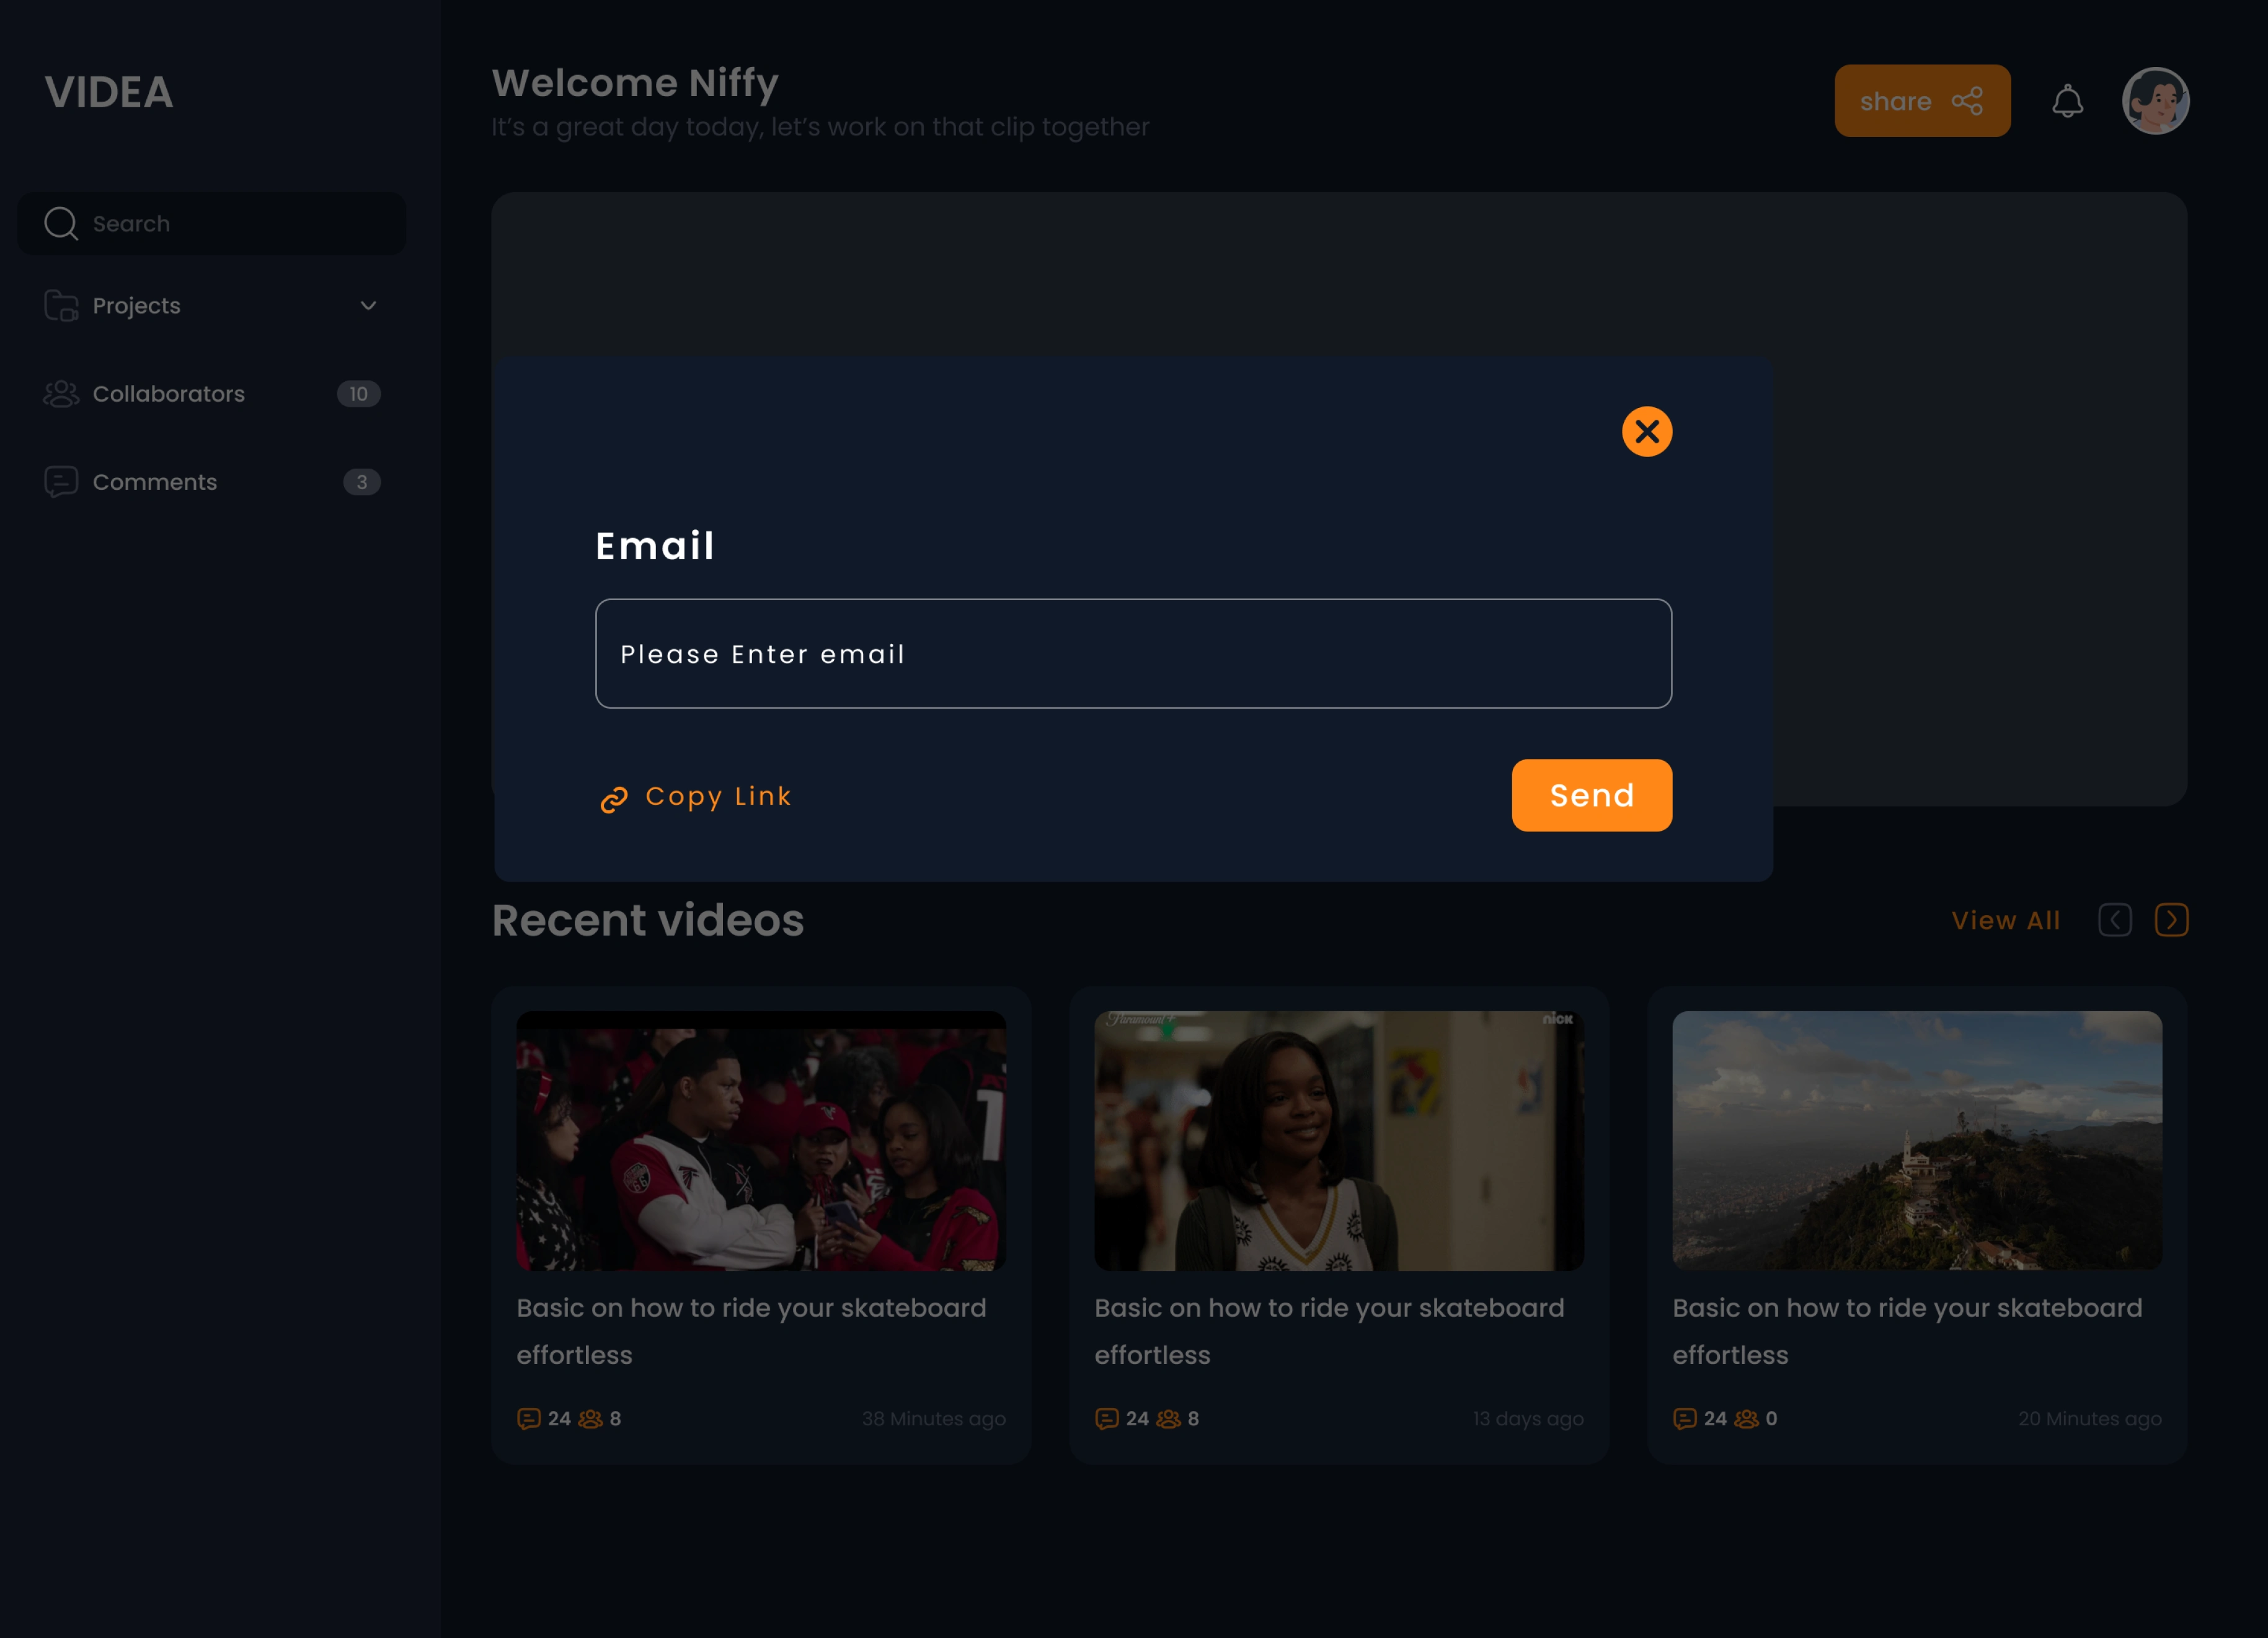Expand the Projects dropdown chevron

tap(368, 306)
